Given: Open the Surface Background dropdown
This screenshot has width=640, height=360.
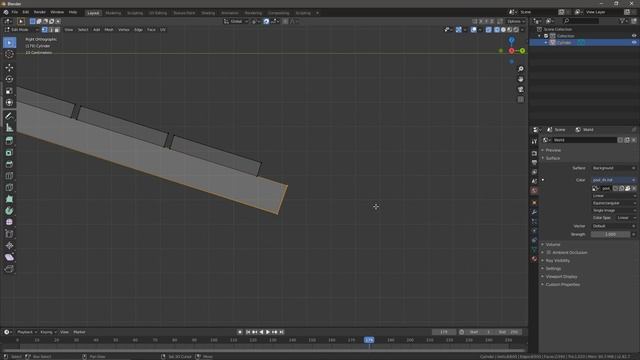Looking at the screenshot, I should click(614, 168).
